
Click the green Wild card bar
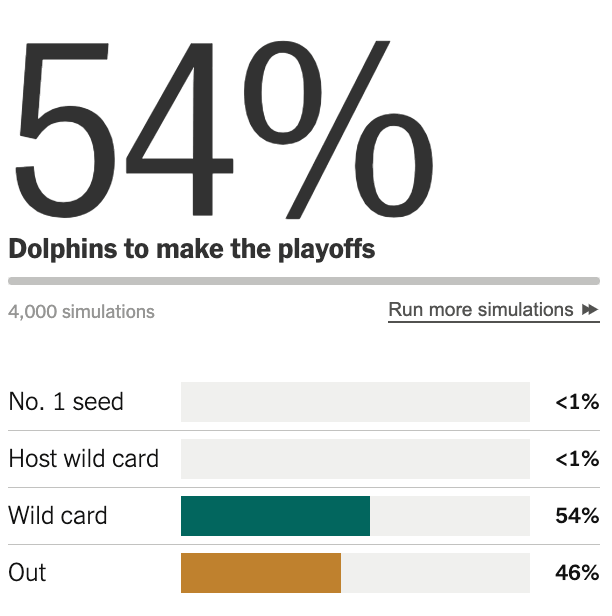pos(275,516)
